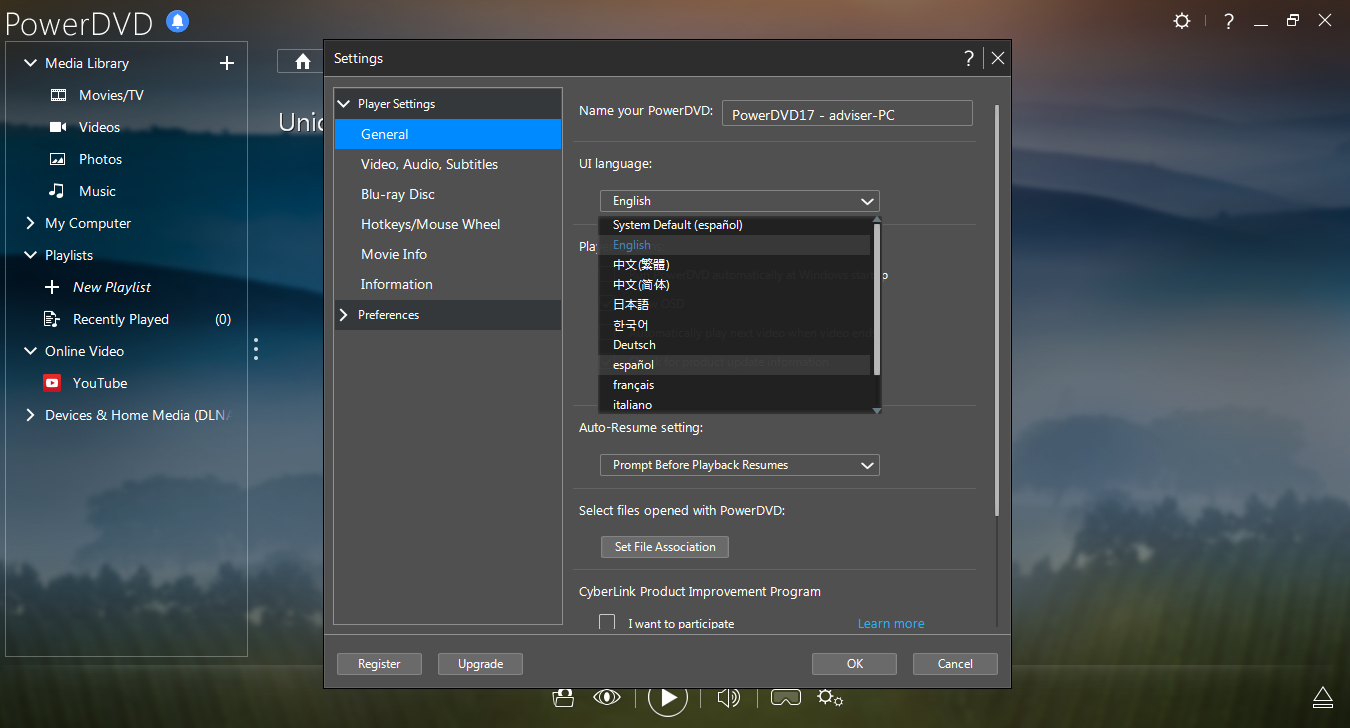Confirm settings with the OK button
Screen dimensions: 1350x728
tap(855, 664)
